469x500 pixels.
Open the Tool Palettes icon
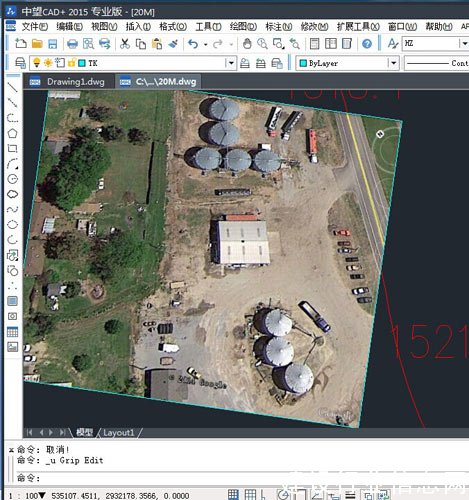click(347, 44)
